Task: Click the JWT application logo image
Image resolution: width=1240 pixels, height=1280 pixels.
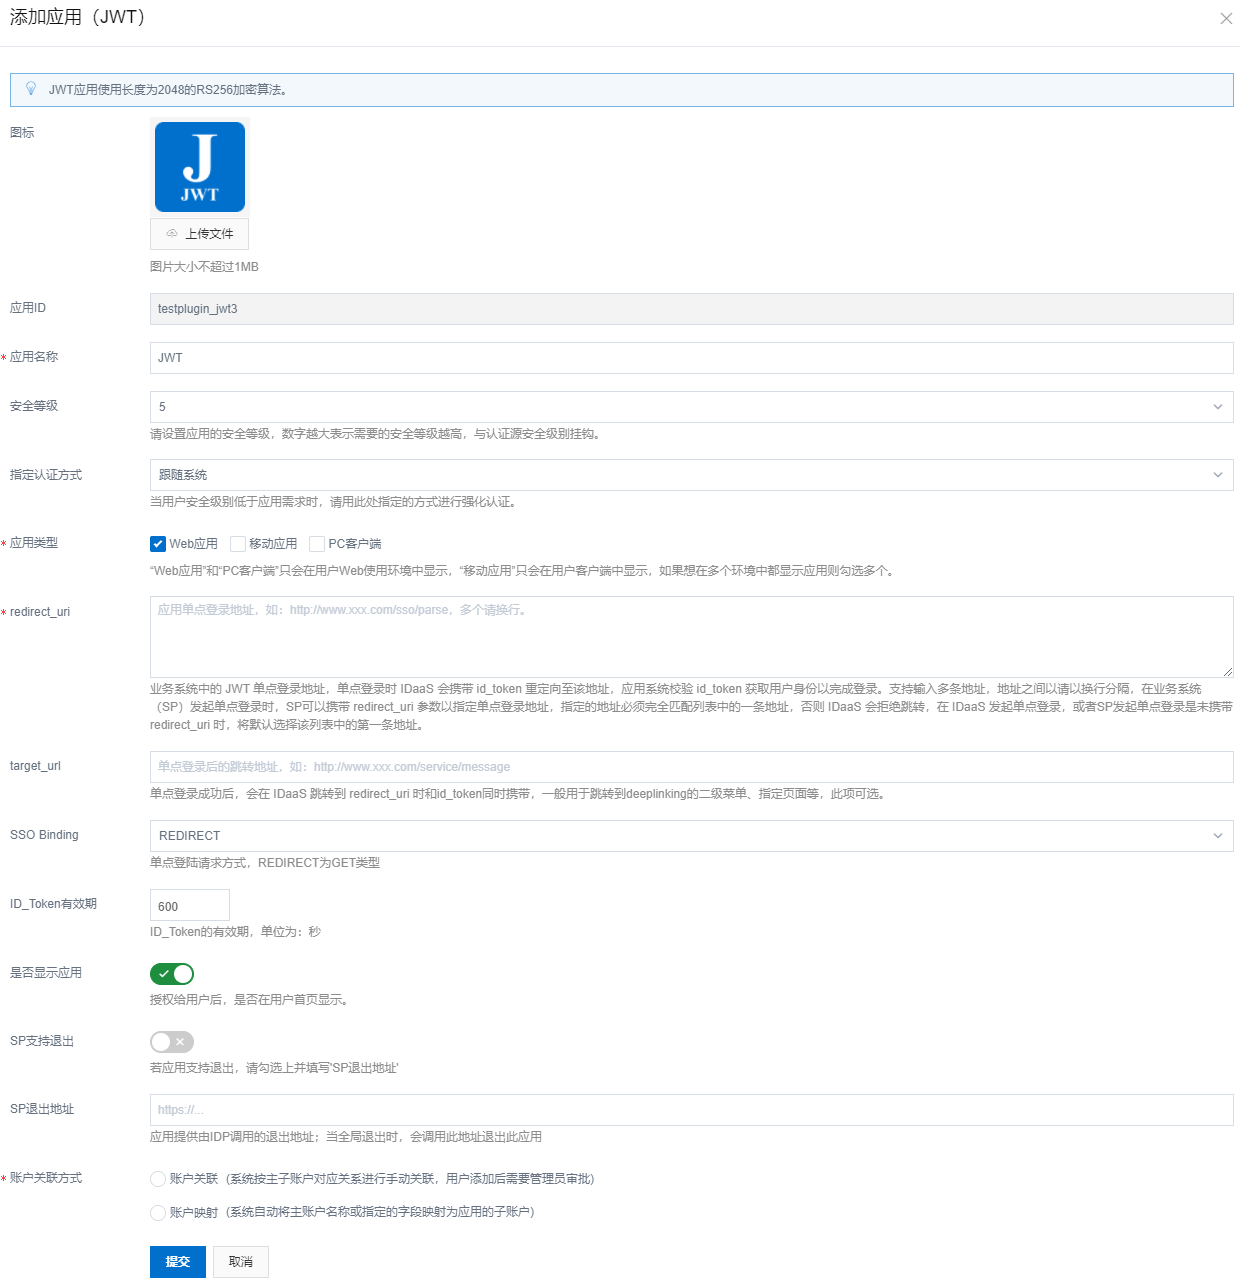Action: 200,167
